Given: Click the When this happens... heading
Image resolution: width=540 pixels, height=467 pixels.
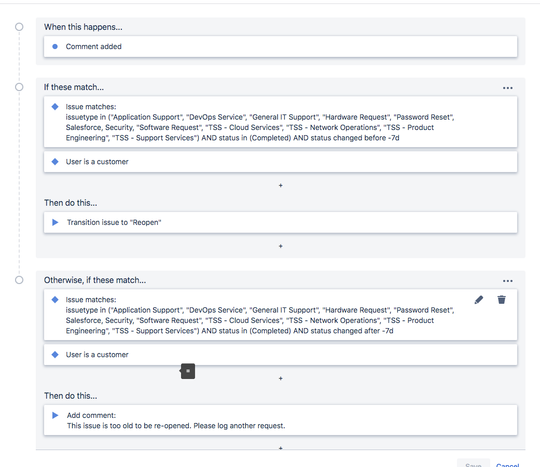Looking at the screenshot, I should [83, 27].
